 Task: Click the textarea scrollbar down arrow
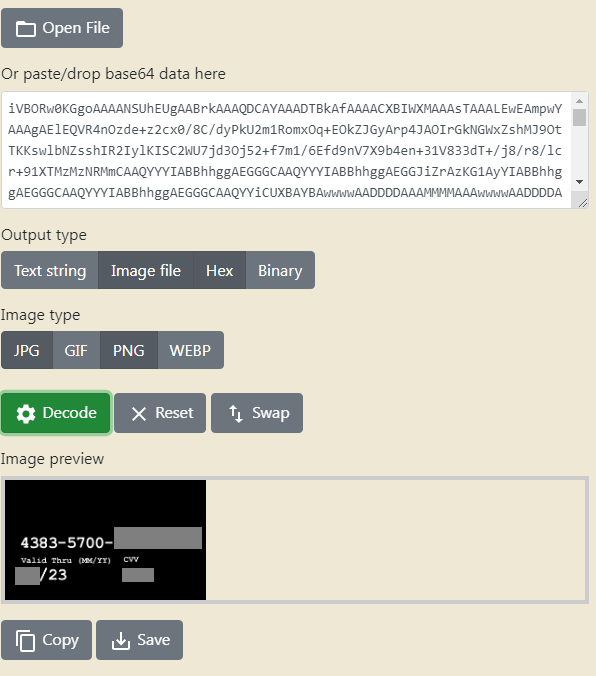pos(579,182)
